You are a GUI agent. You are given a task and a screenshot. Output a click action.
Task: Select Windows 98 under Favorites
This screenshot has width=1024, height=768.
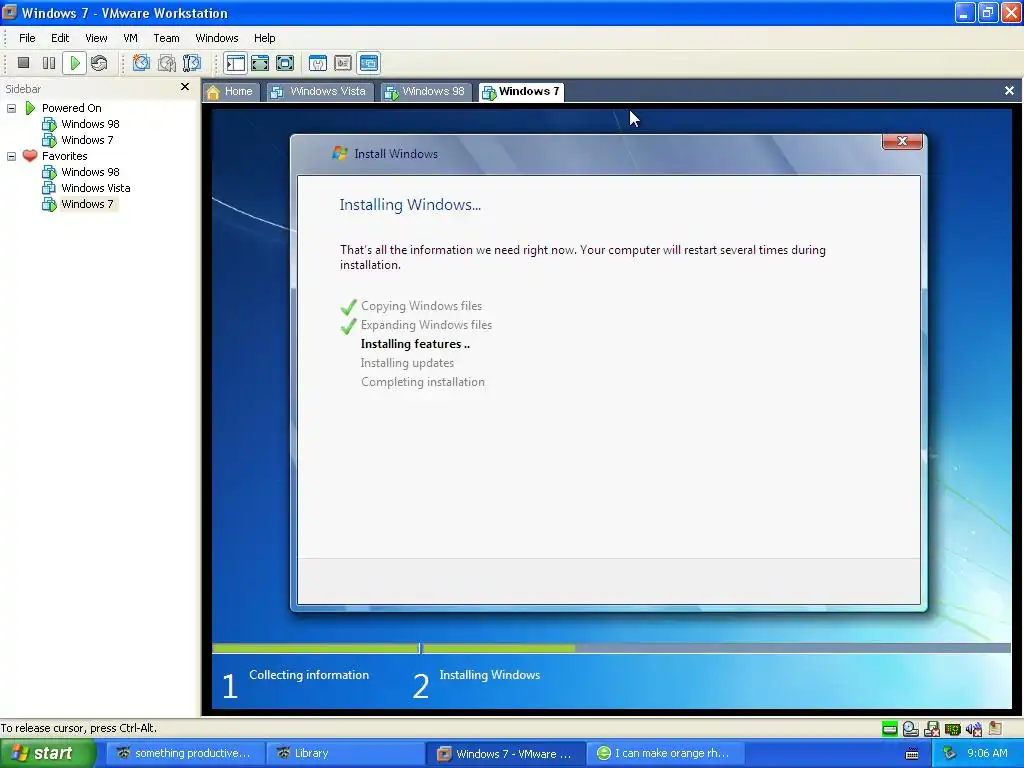click(x=90, y=172)
